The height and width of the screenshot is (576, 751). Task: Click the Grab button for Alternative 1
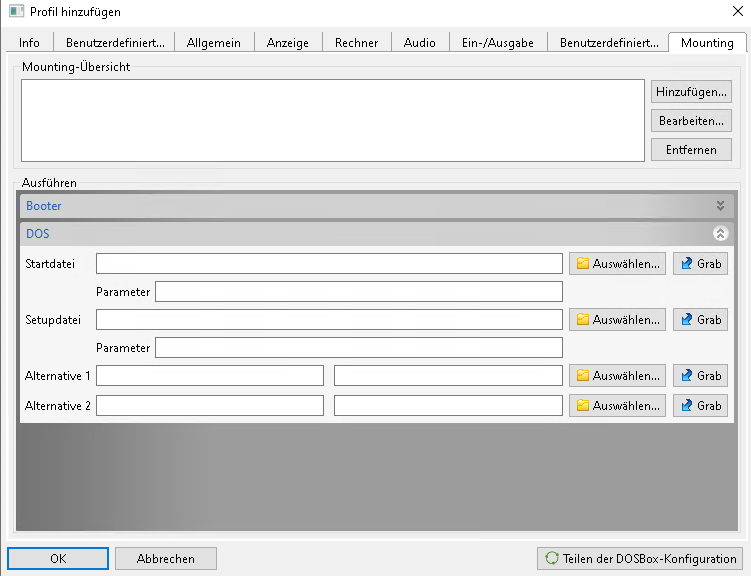[x=700, y=376]
